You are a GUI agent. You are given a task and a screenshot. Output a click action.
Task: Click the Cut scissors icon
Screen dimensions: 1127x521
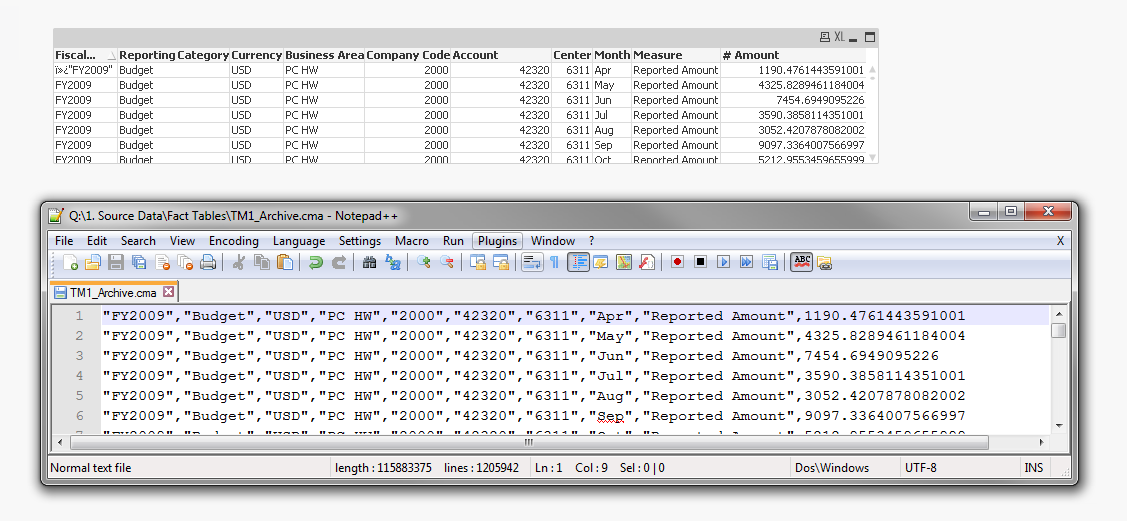point(238,262)
